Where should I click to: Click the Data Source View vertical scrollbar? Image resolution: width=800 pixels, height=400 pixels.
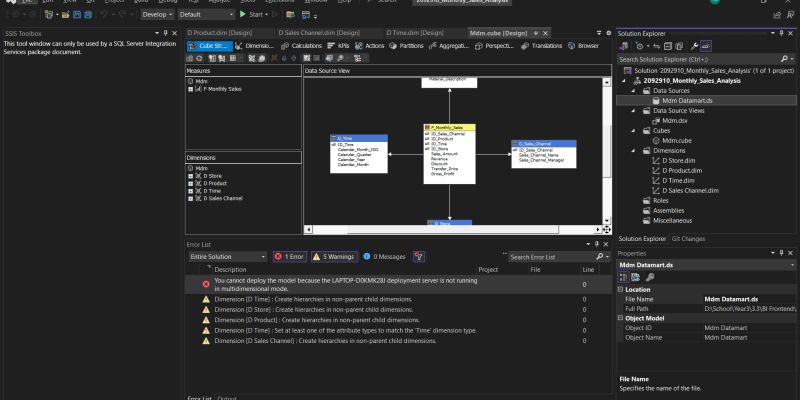[607, 151]
